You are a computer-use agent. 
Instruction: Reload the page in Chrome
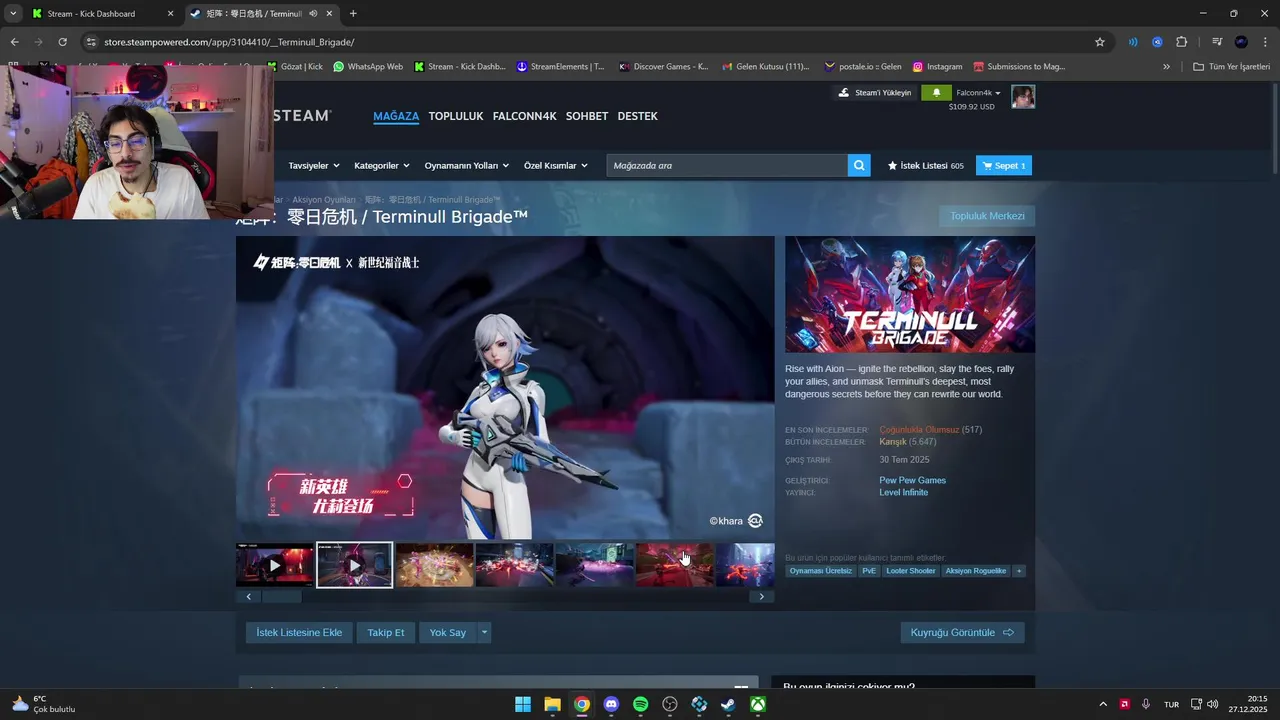coord(62,42)
